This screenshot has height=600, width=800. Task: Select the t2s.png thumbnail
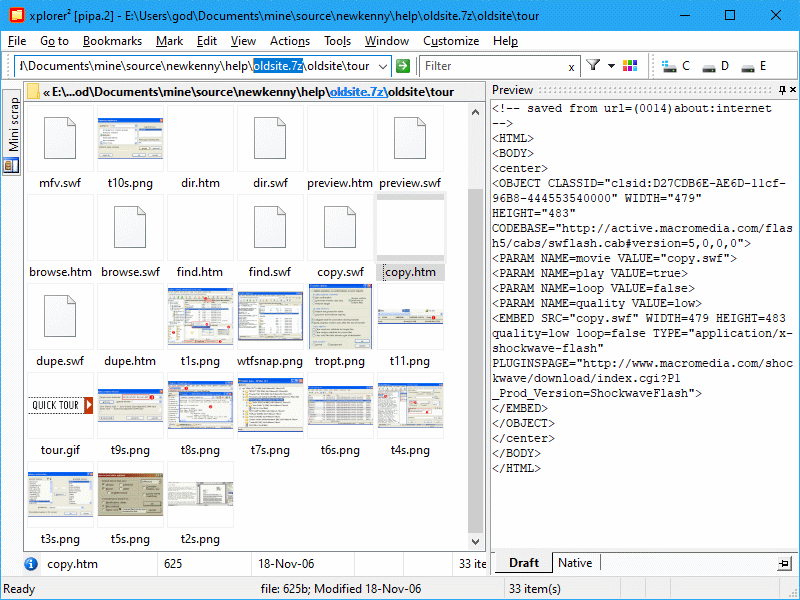tap(200, 494)
